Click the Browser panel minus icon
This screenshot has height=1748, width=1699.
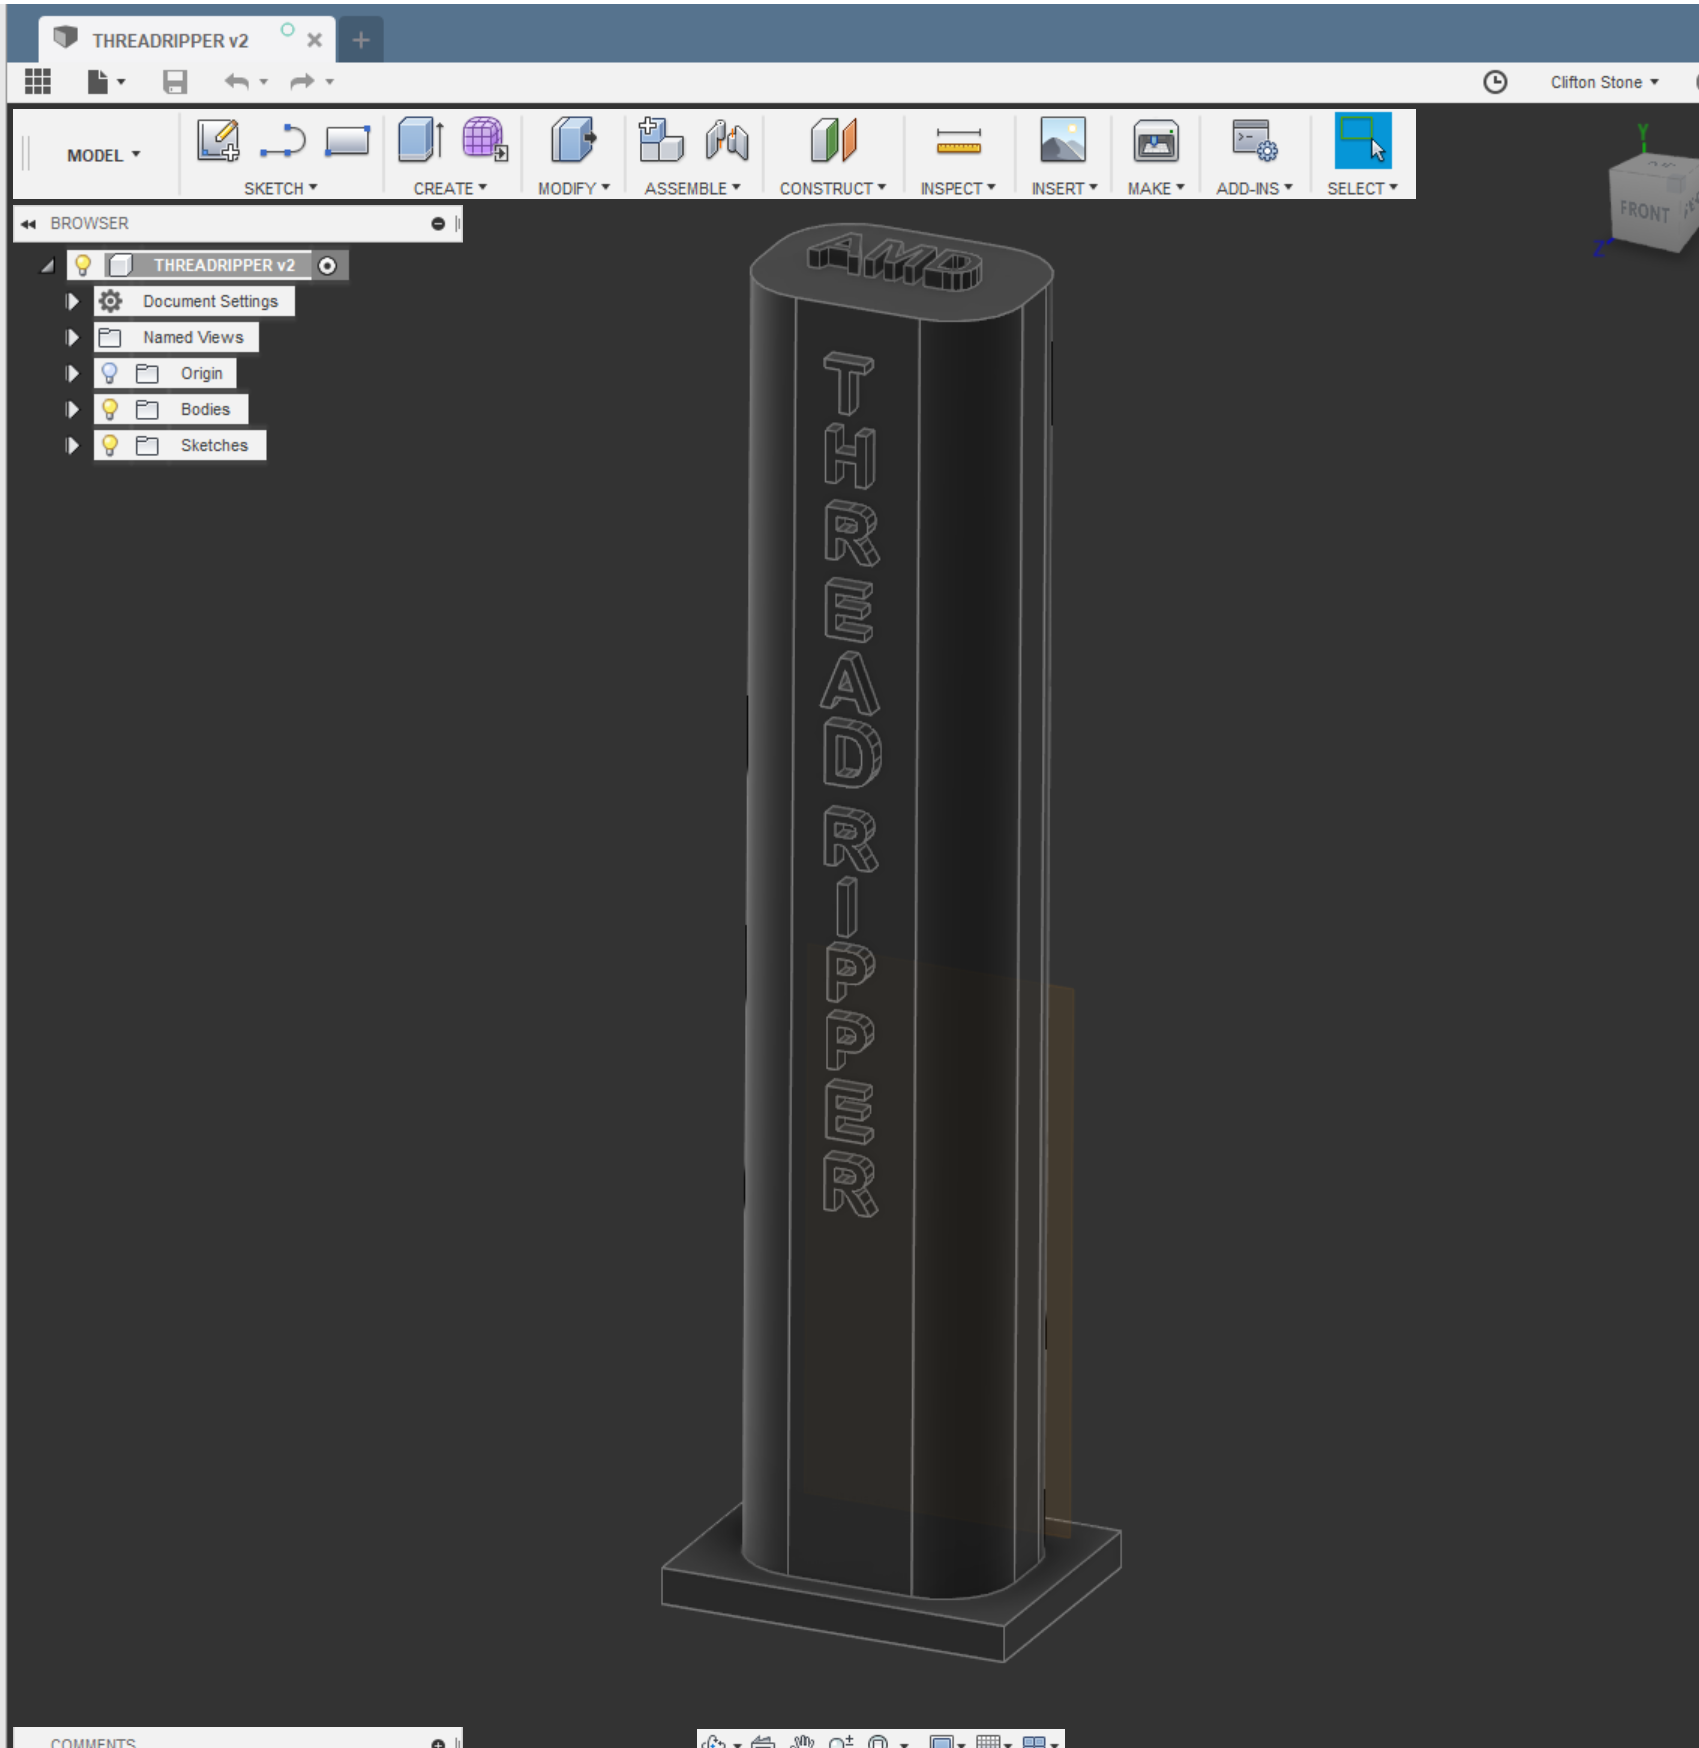(438, 224)
